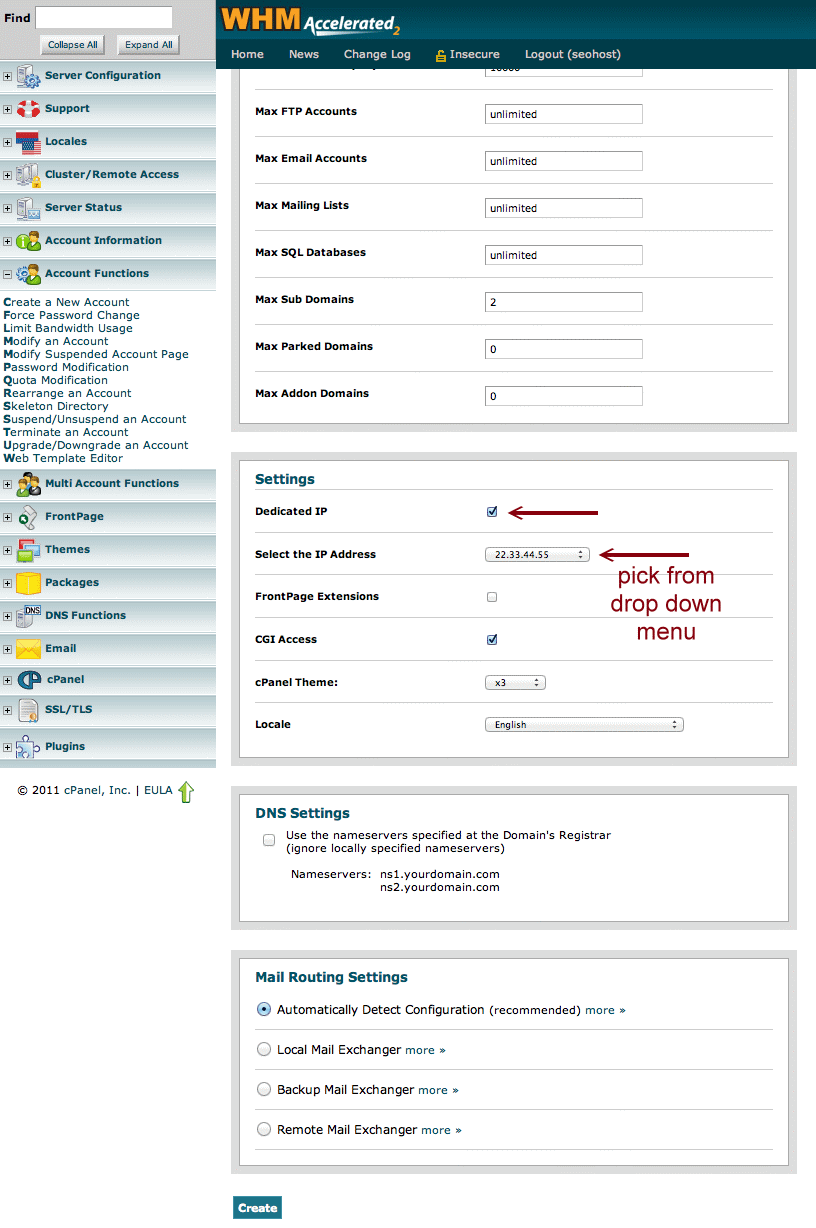Click the Packages box icon
Screen dimensions: 816x1228
point(28,583)
